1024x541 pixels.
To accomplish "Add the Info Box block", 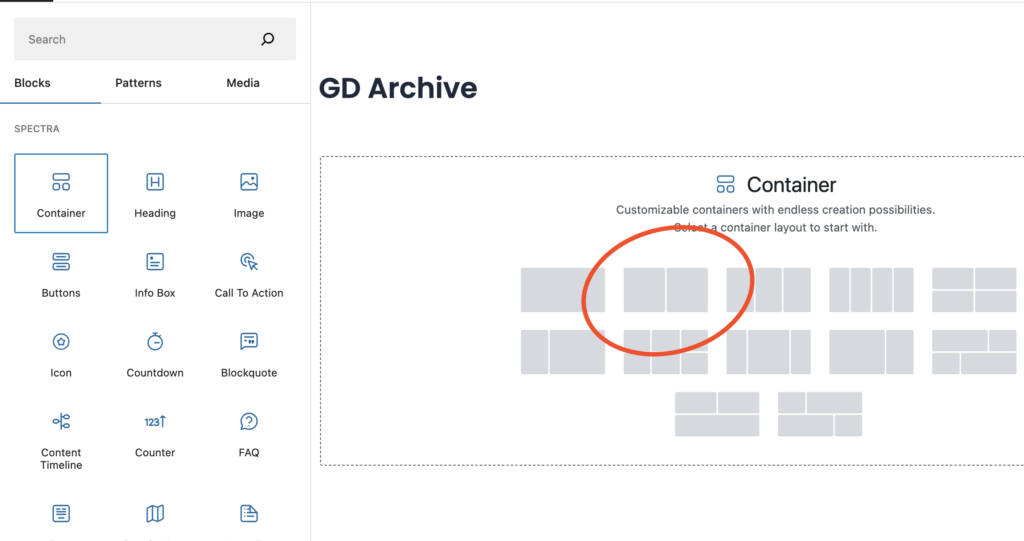I will tap(155, 272).
